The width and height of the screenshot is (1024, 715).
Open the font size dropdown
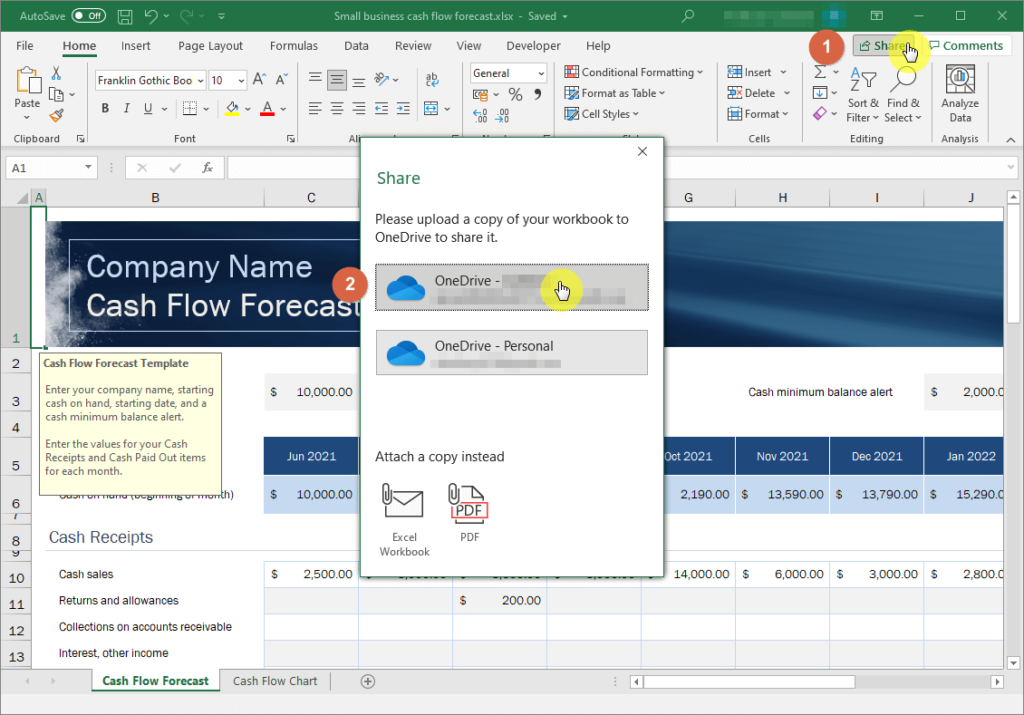pyautogui.click(x=242, y=80)
